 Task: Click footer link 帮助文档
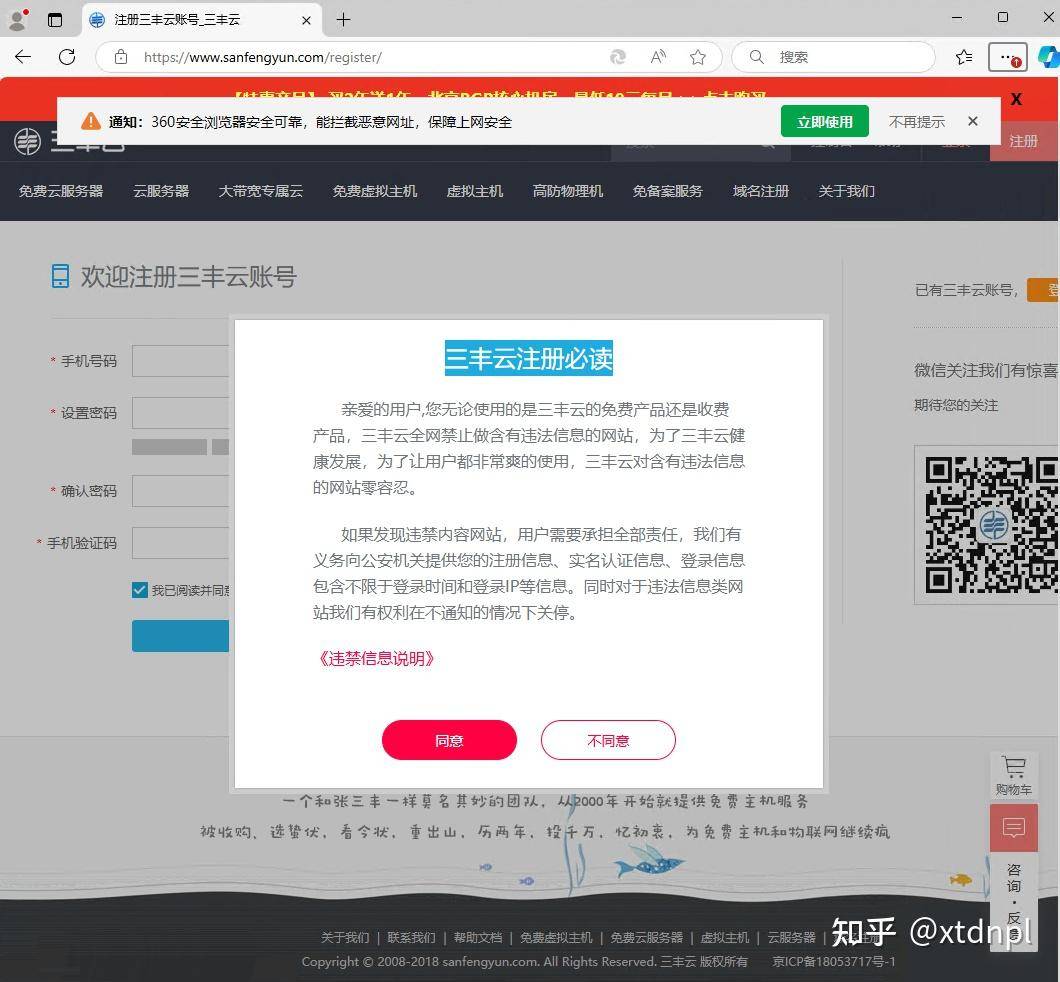coord(478,937)
